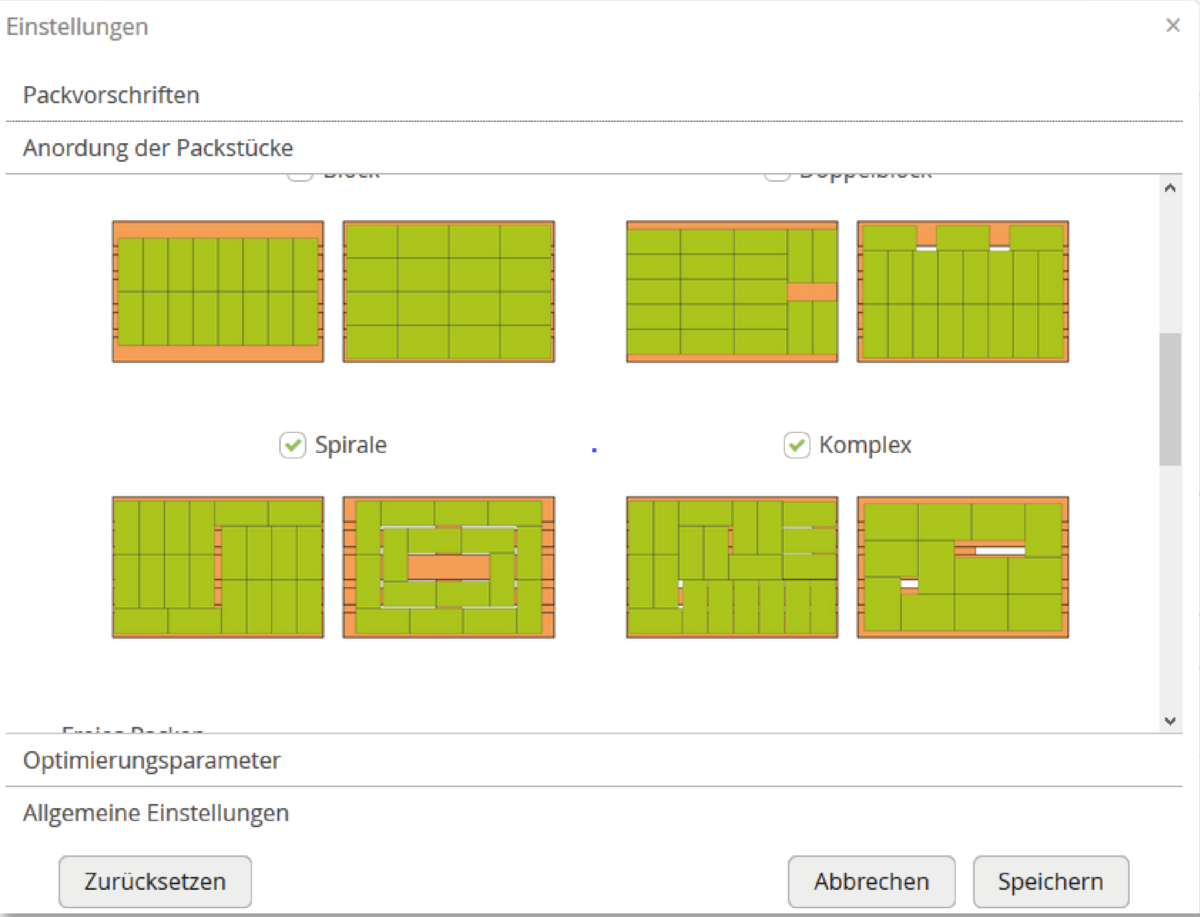The width and height of the screenshot is (1200, 917).
Task: Click Abbrechen to cancel changes
Action: (871, 881)
